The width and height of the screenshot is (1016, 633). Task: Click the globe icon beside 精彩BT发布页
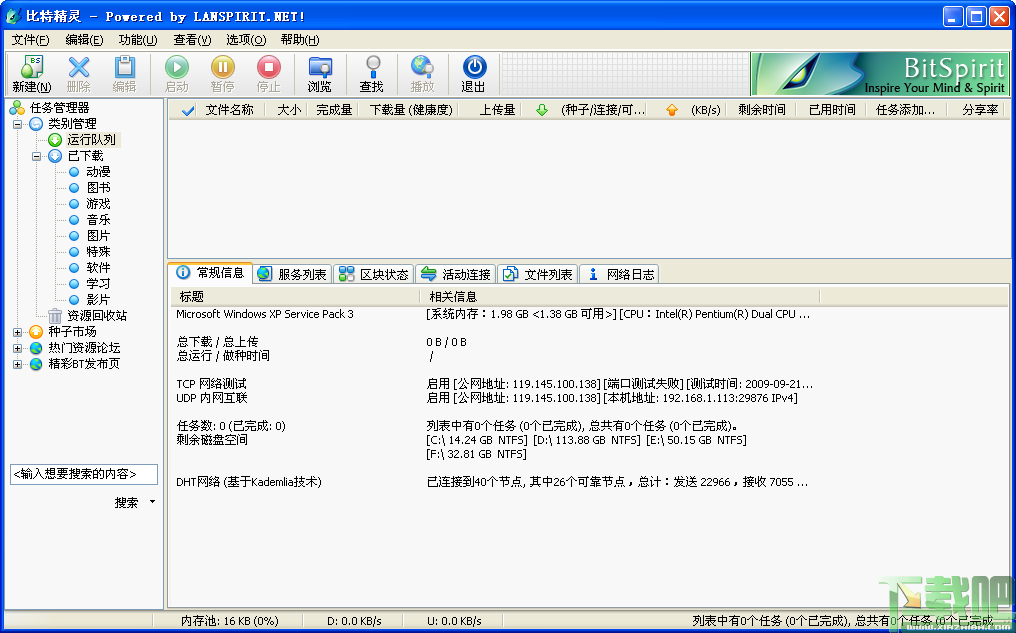[x=36, y=363]
